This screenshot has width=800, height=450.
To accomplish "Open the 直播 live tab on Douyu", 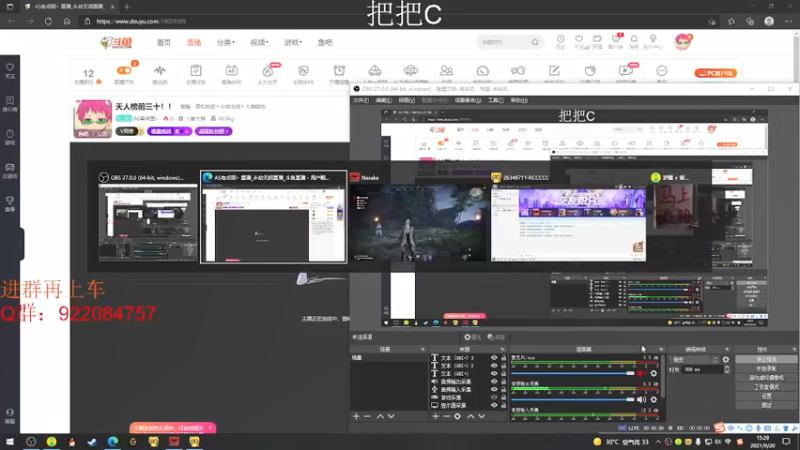I will click(x=194, y=42).
